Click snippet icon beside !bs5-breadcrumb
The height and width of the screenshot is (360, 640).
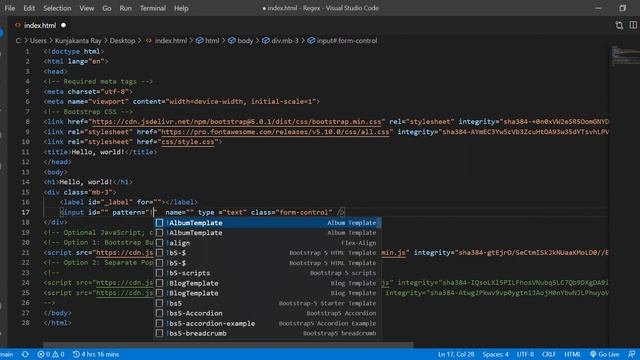pos(160,333)
